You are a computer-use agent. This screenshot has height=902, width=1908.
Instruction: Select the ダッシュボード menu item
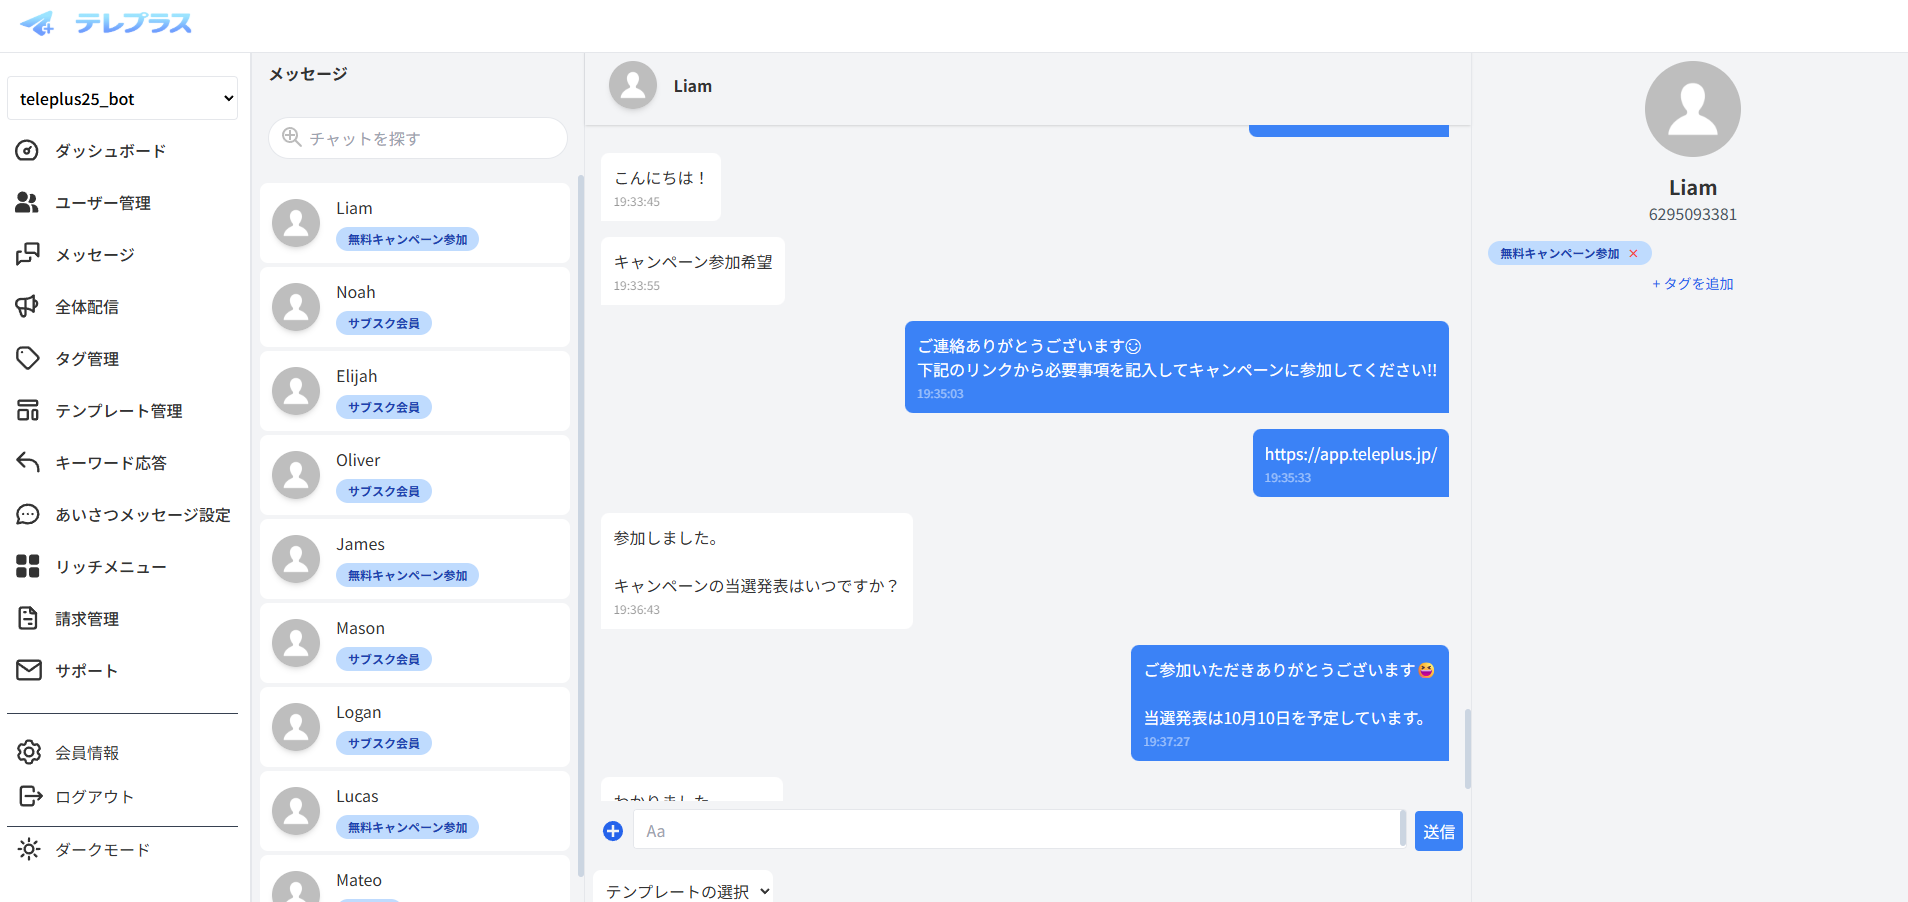[110, 151]
